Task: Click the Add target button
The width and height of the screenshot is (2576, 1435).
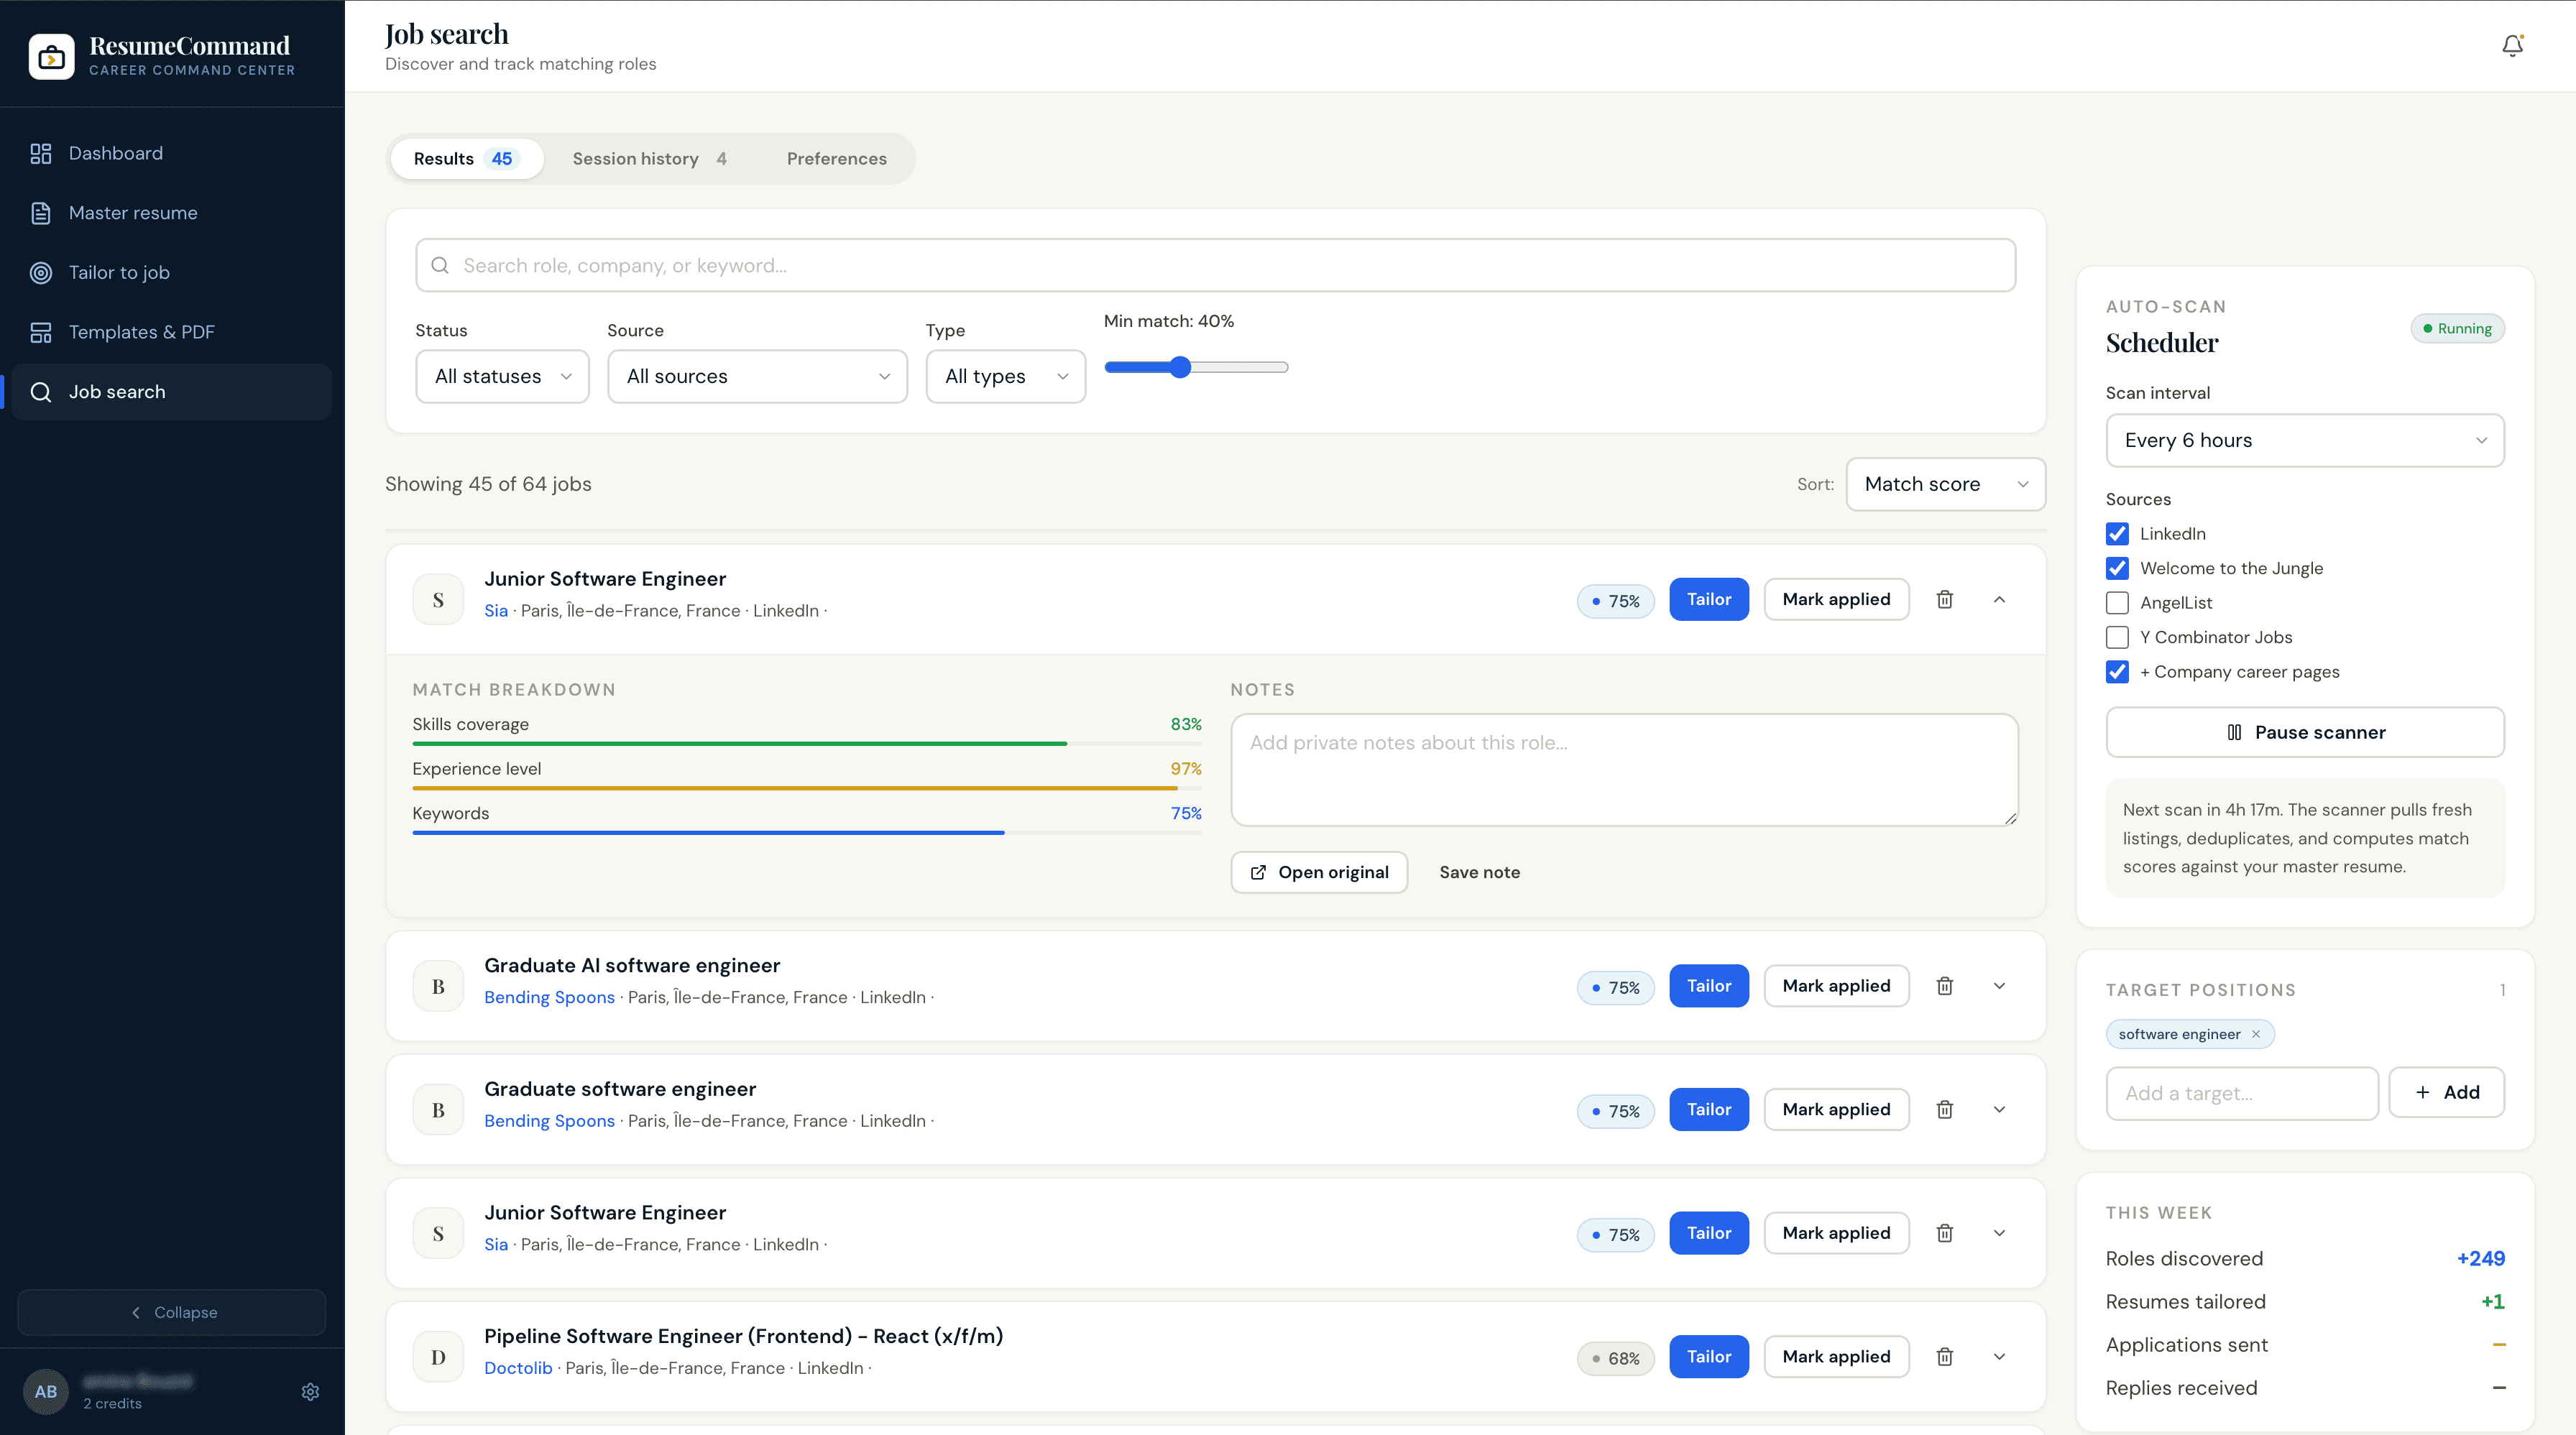Action: pyautogui.click(x=2446, y=1092)
